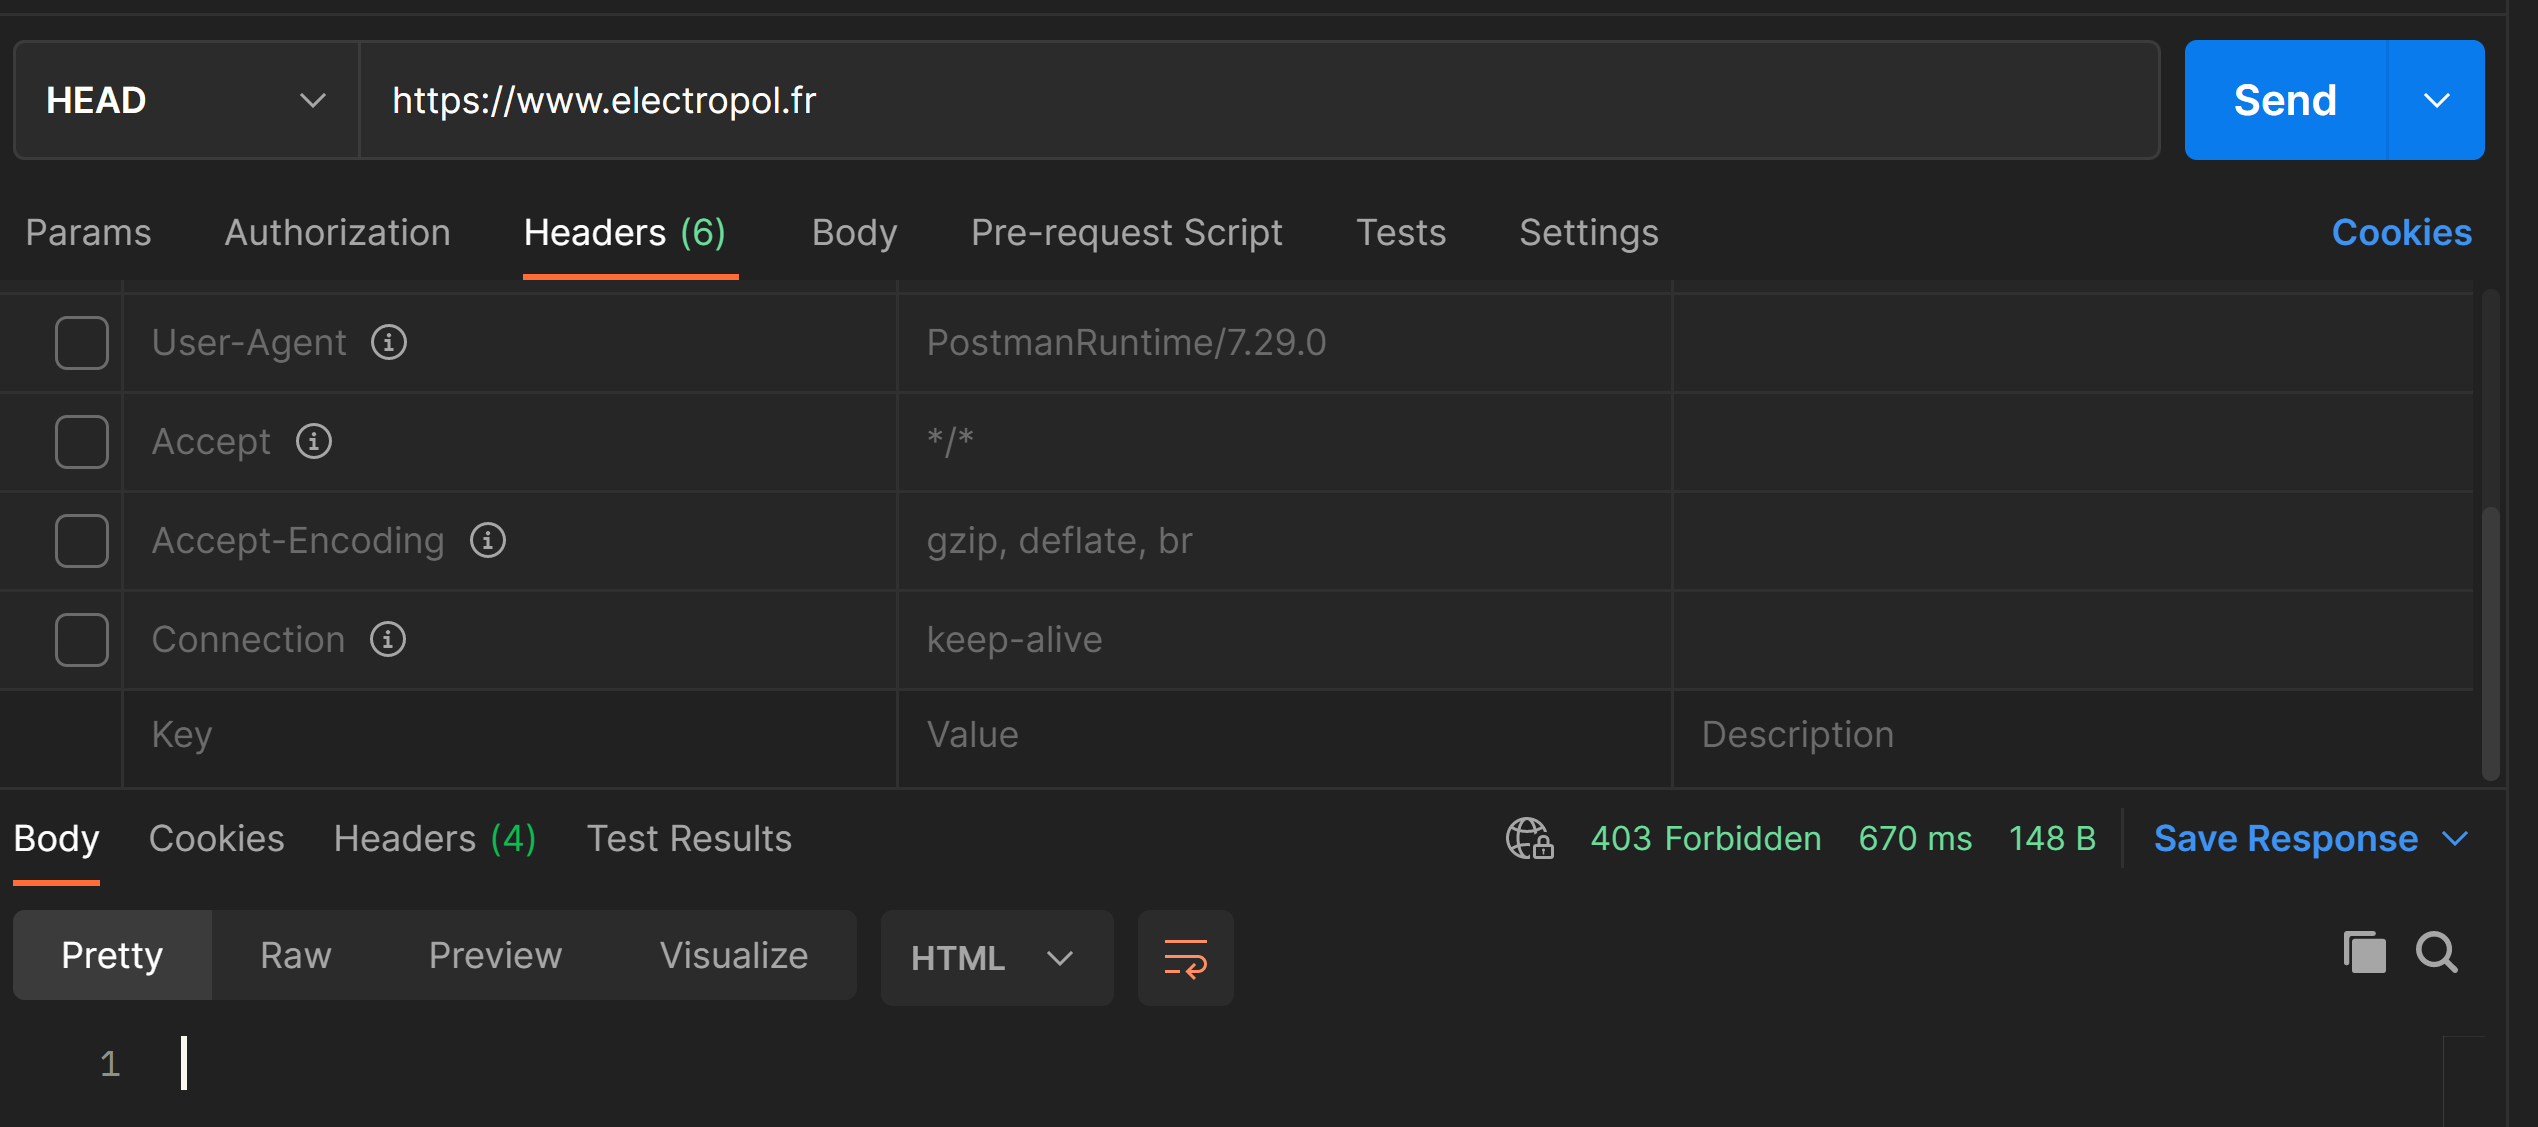Switch to the Pre-request Script tab
Viewport: 2538px width, 1127px height.
tap(1126, 232)
